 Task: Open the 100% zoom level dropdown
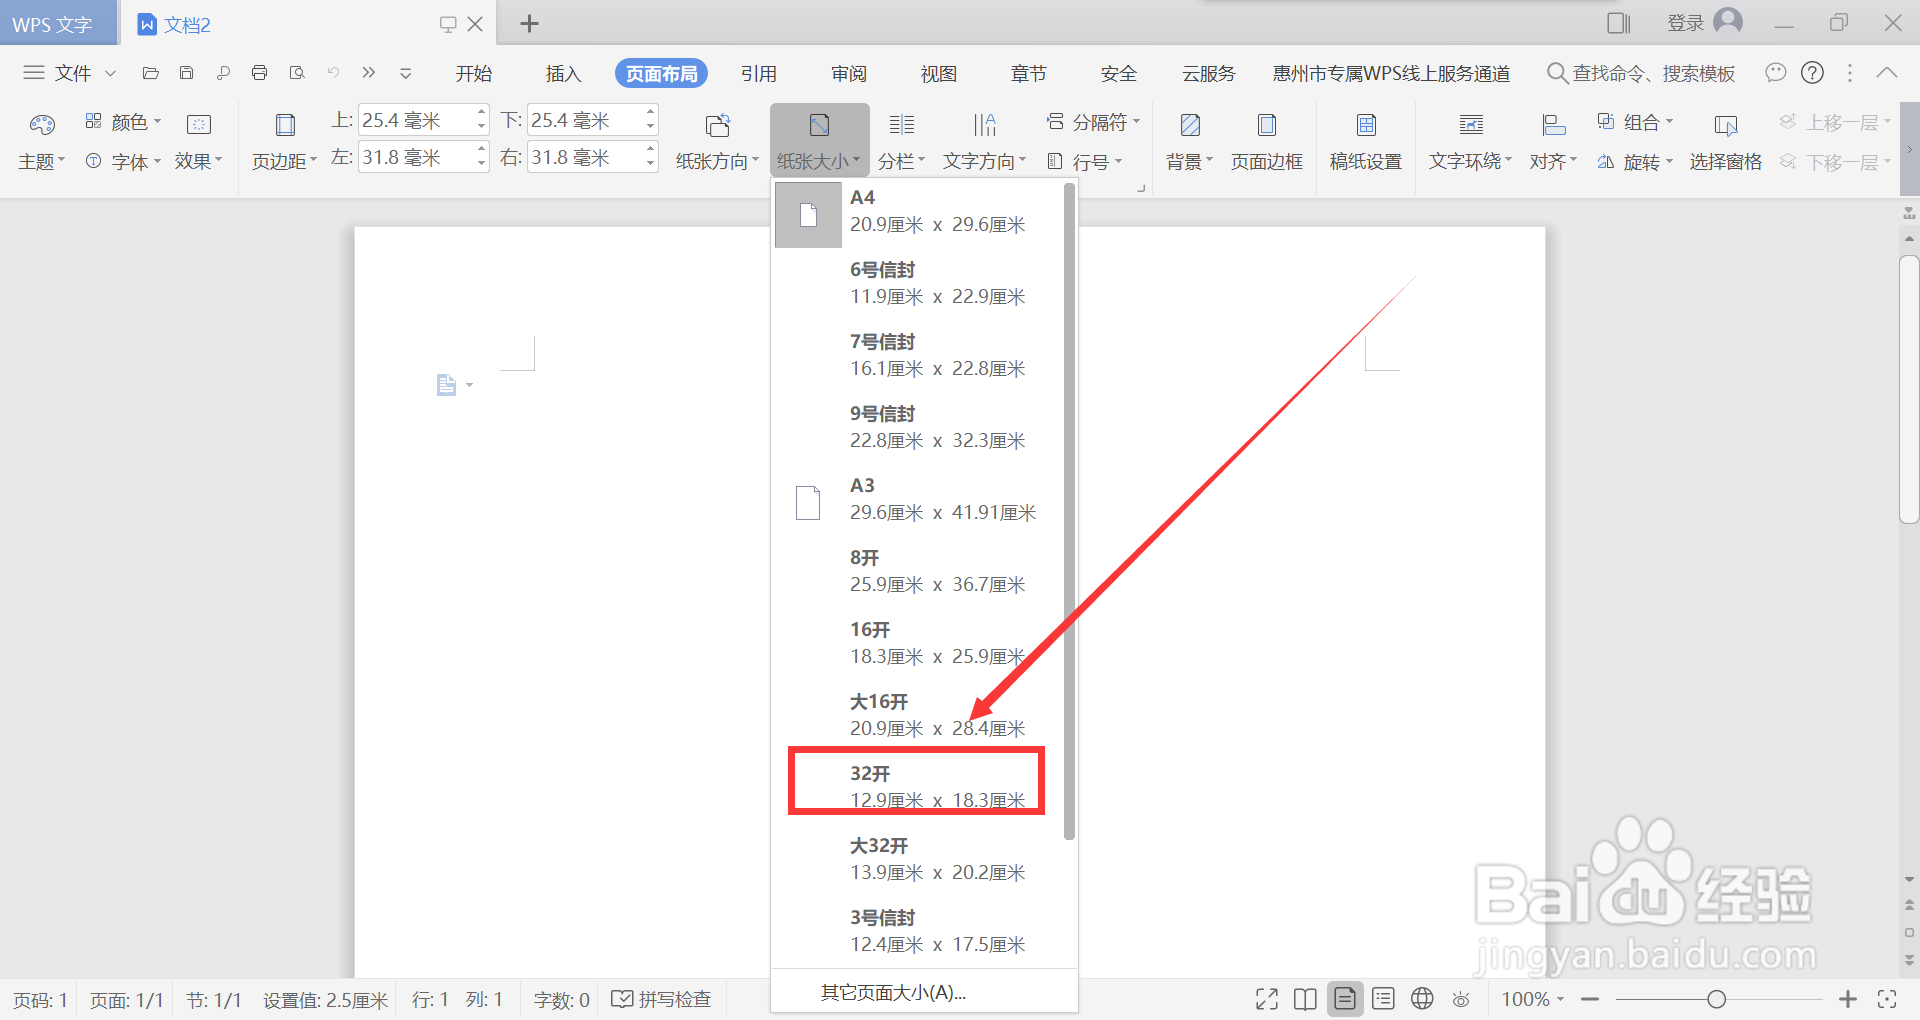[x=1532, y=999]
